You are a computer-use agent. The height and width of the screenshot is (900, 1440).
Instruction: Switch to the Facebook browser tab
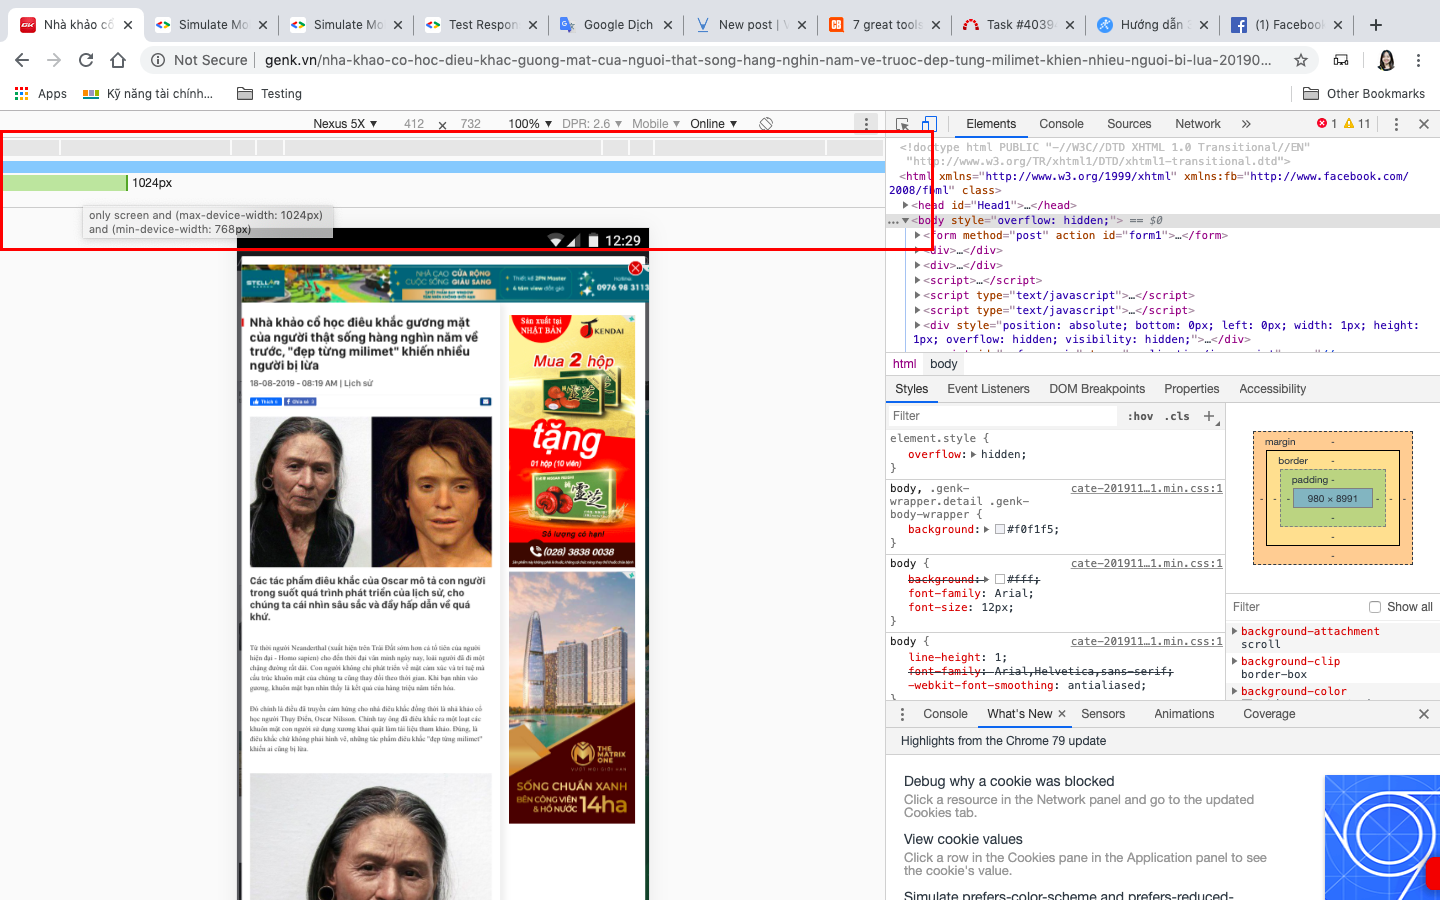pyautogui.click(x=1288, y=25)
